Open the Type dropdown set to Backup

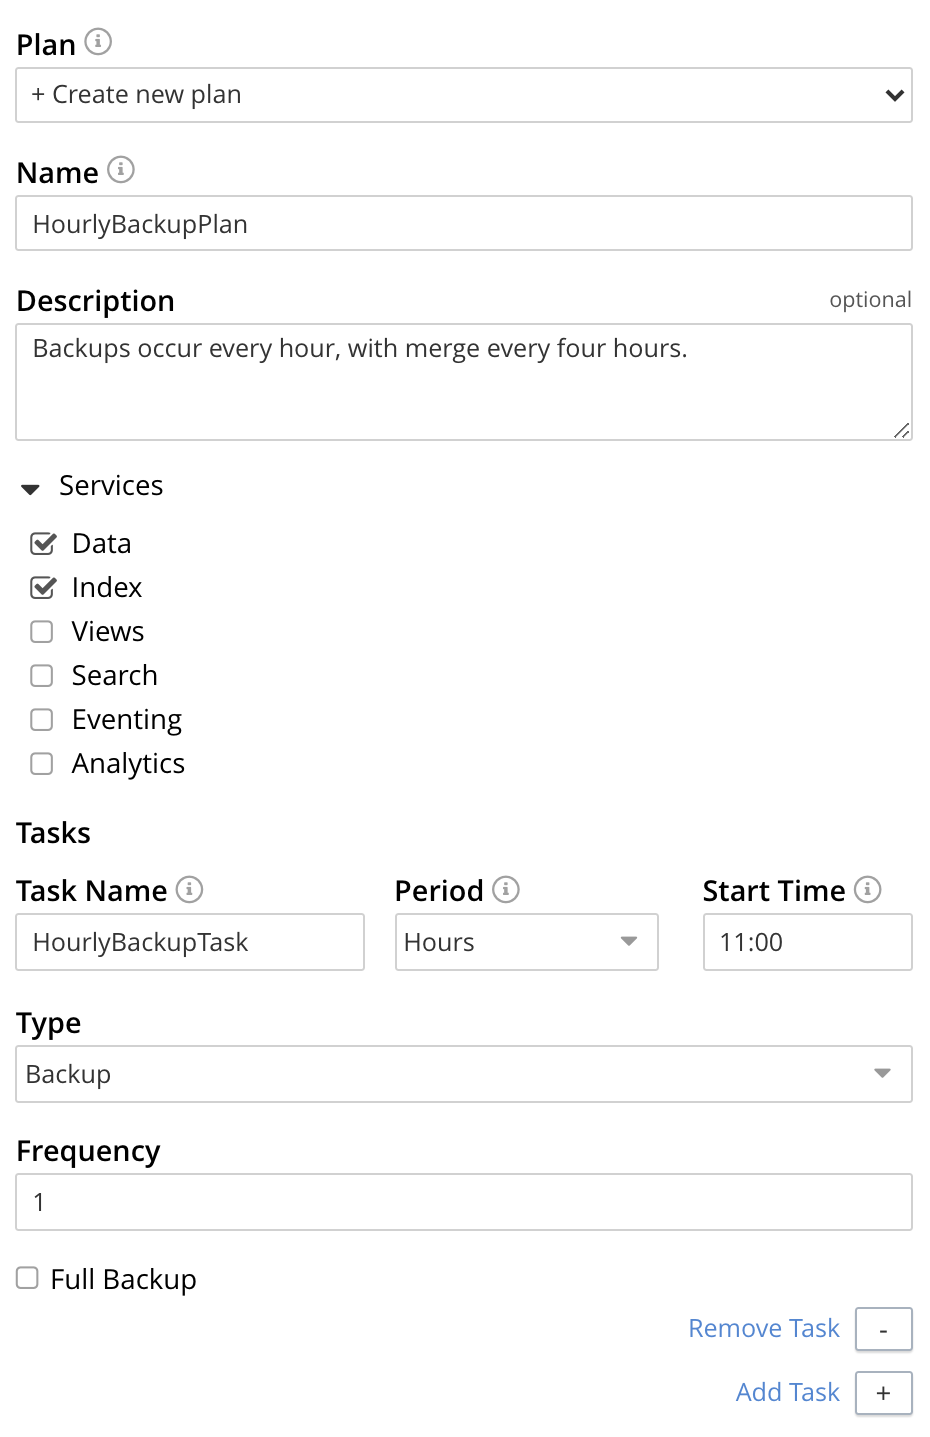click(x=464, y=1074)
